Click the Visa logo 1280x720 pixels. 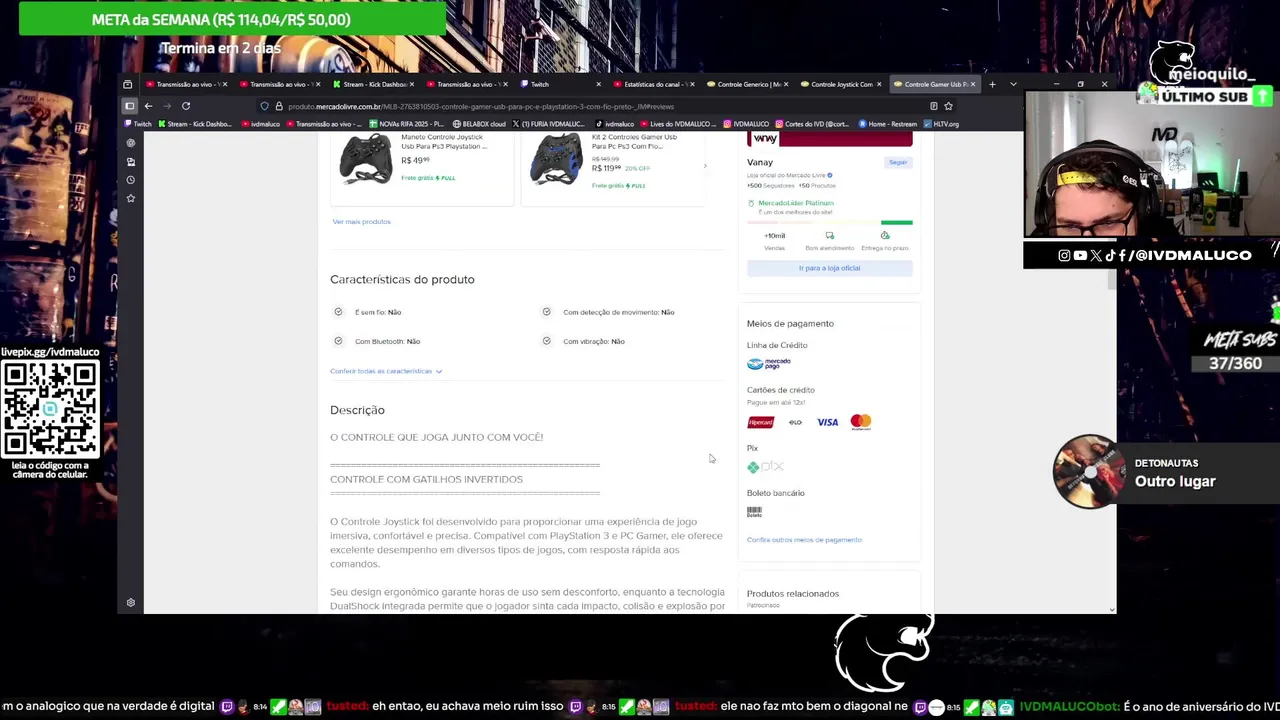point(827,422)
